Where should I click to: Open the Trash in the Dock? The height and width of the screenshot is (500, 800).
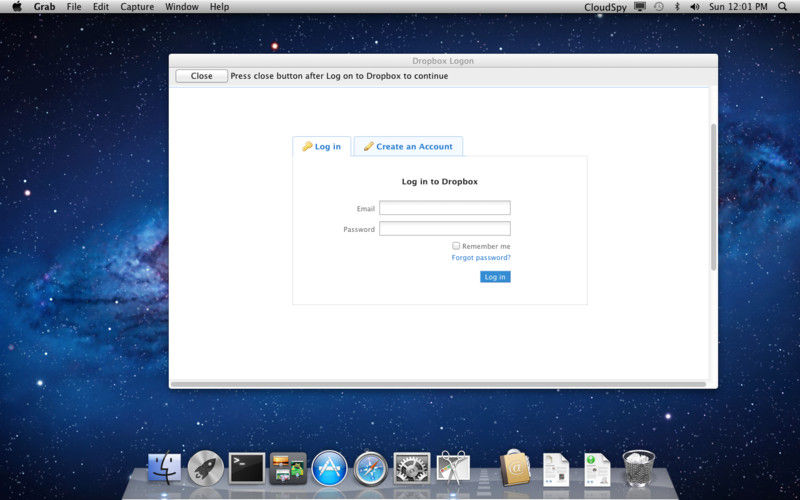[638, 468]
